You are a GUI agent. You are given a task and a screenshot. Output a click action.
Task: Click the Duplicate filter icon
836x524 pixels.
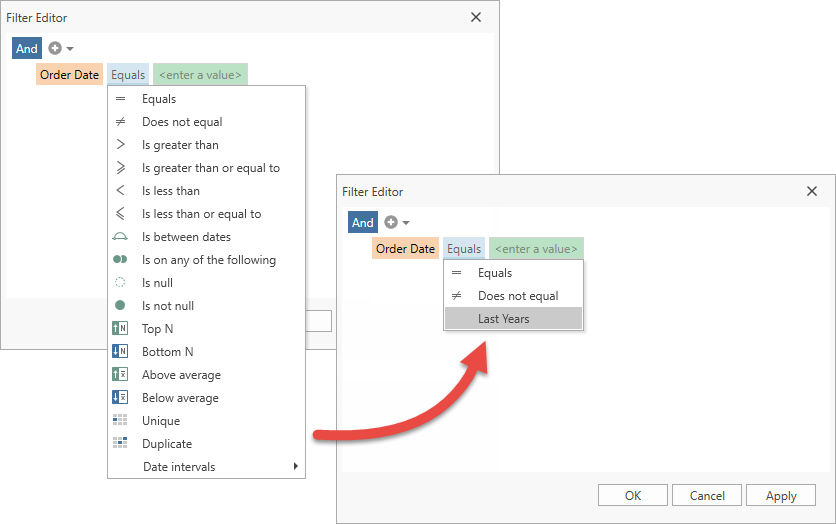coord(120,444)
